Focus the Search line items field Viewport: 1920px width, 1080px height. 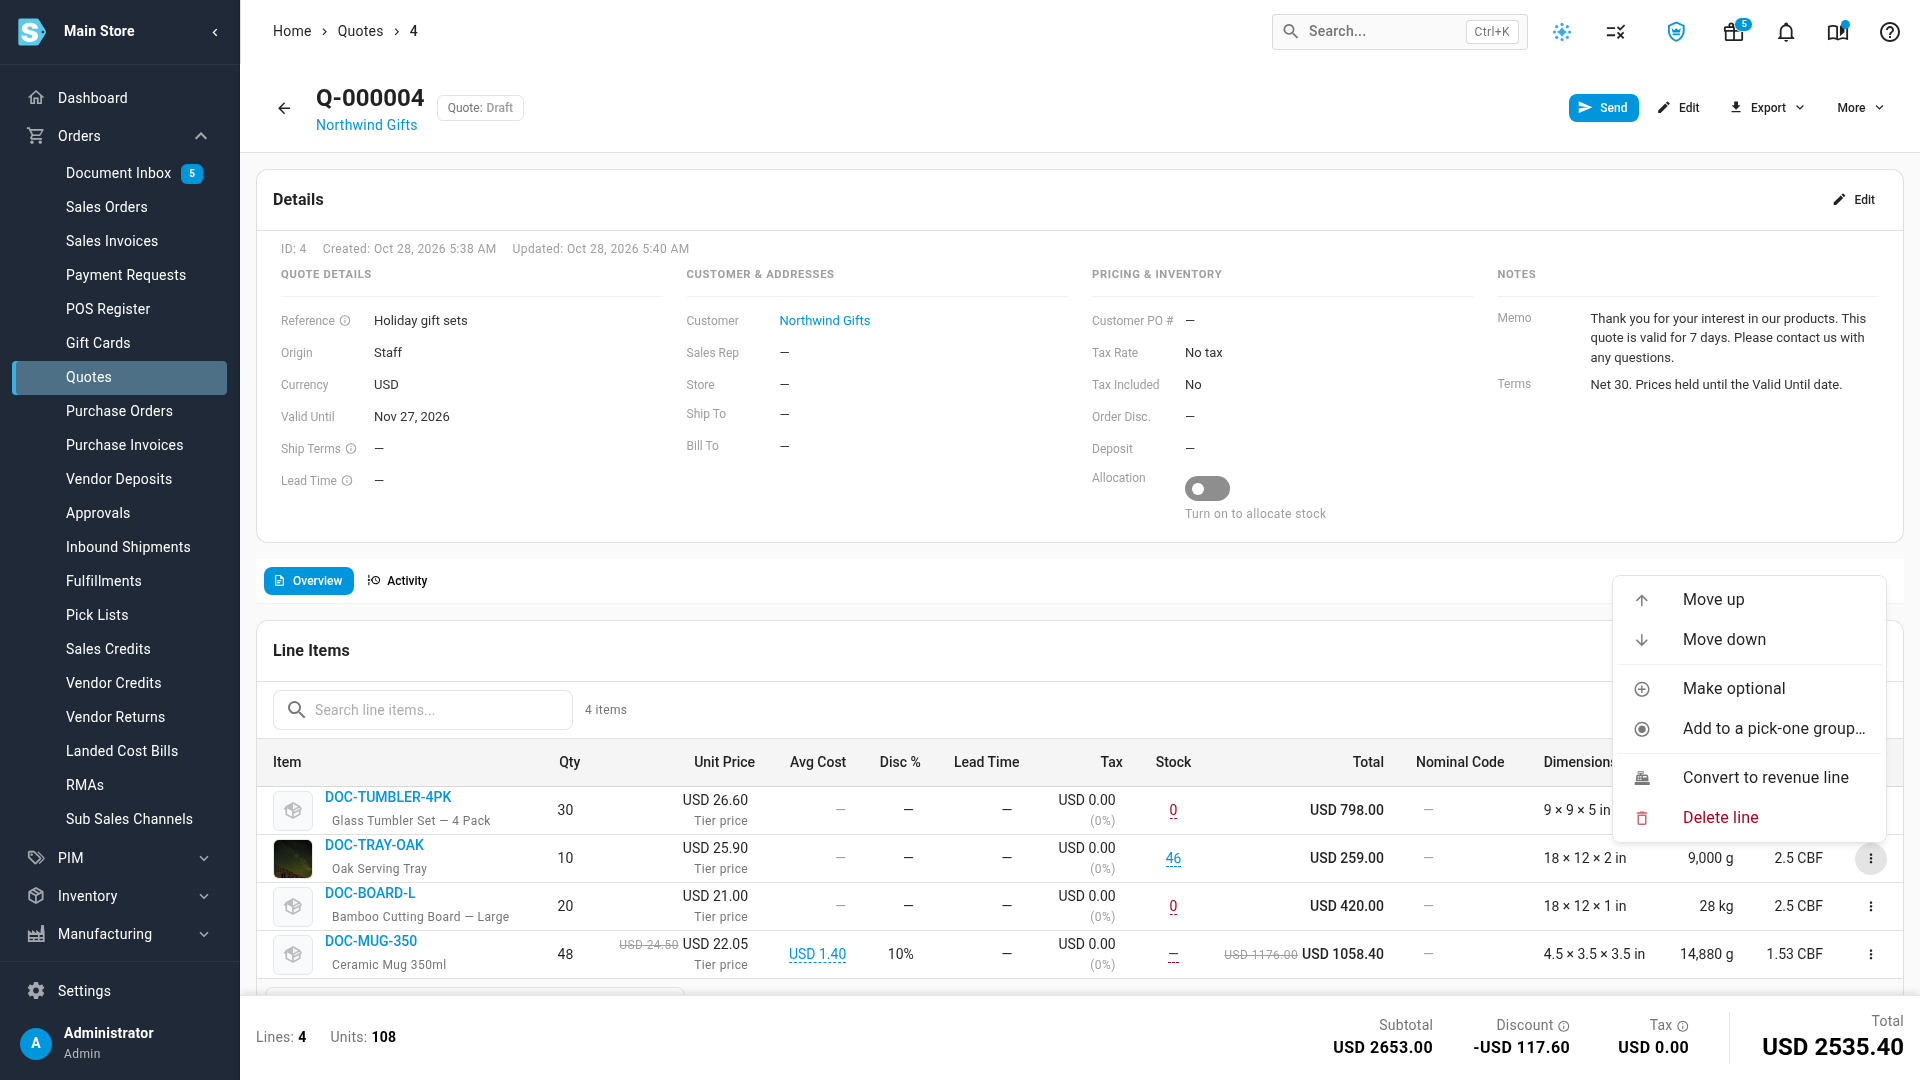[423, 710]
